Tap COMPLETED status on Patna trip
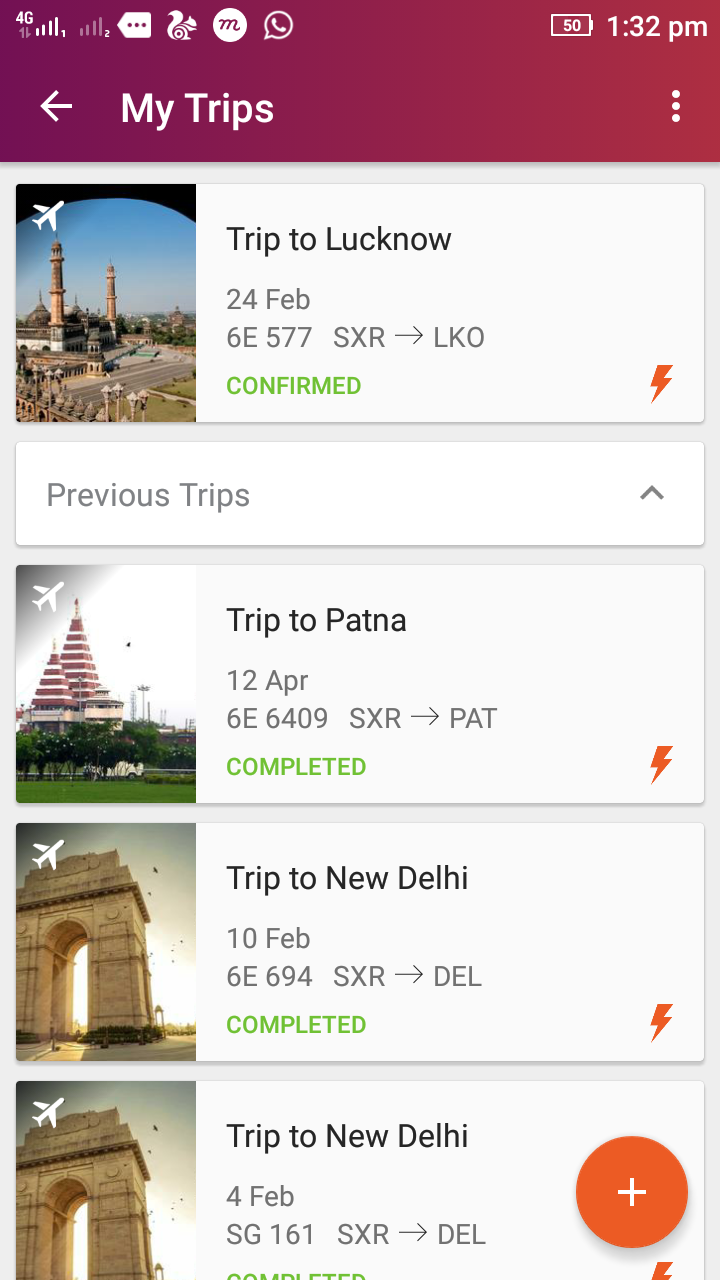The width and height of the screenshot is (720, 1280). (x=296, y=767)
